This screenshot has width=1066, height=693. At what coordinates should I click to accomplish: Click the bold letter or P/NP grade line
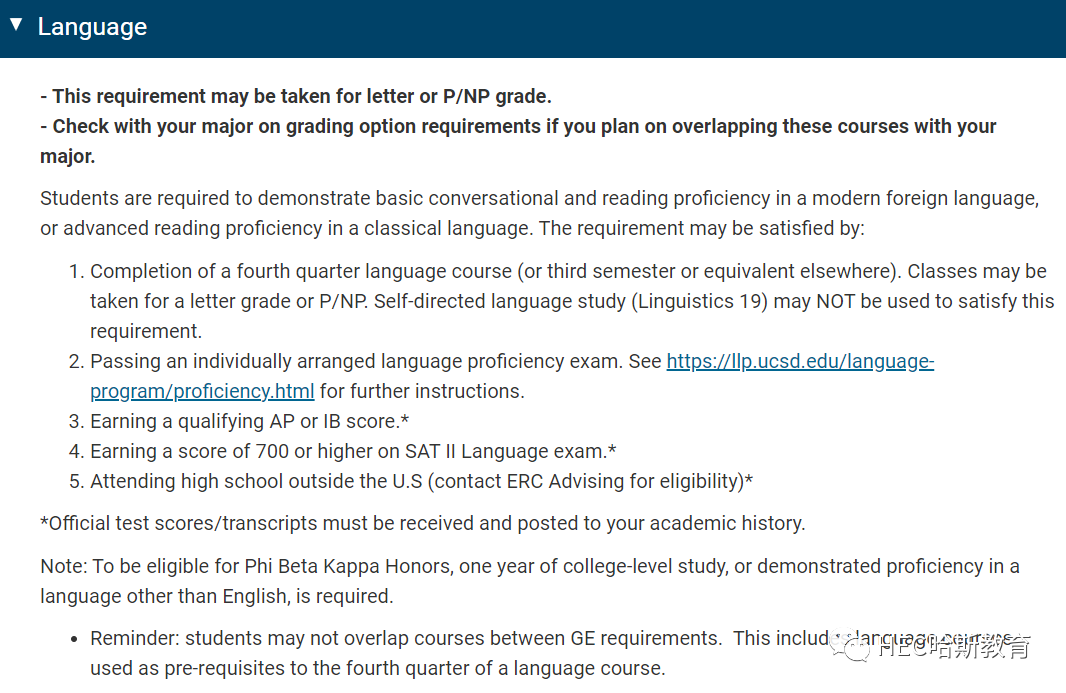296,97
